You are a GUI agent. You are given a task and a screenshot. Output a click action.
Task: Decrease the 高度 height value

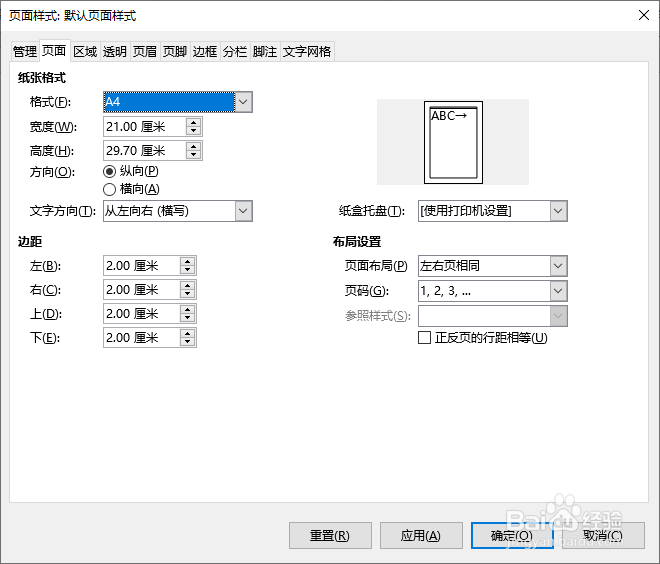[194, 155]
